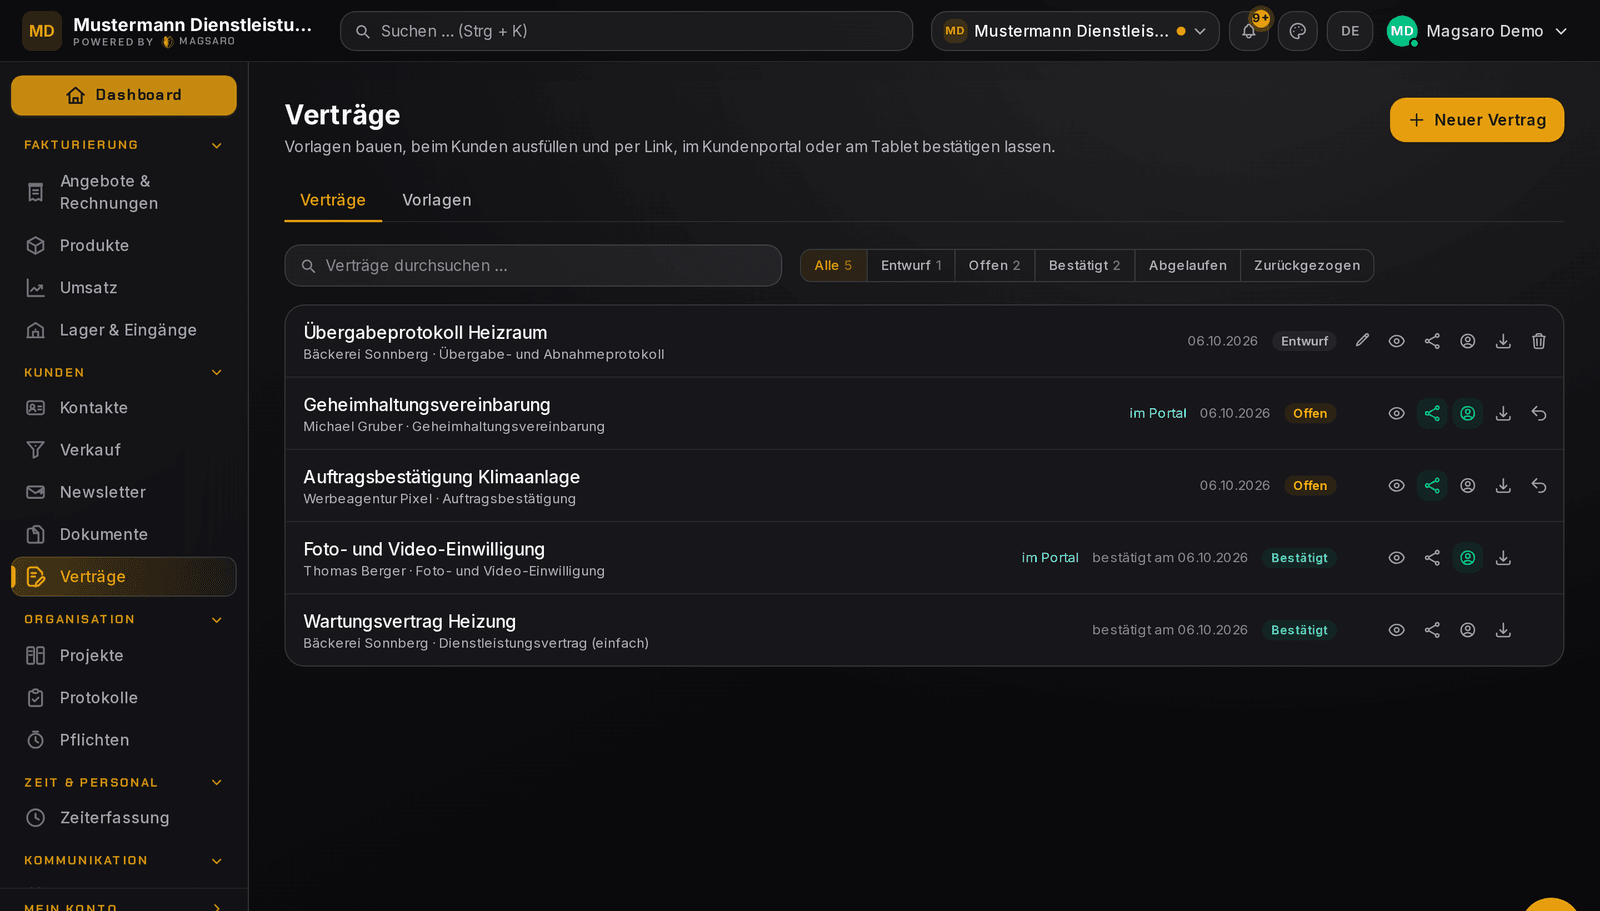Switch to the Vorlagen tab
Screen dimensions: 1600x911
(437, 200)
